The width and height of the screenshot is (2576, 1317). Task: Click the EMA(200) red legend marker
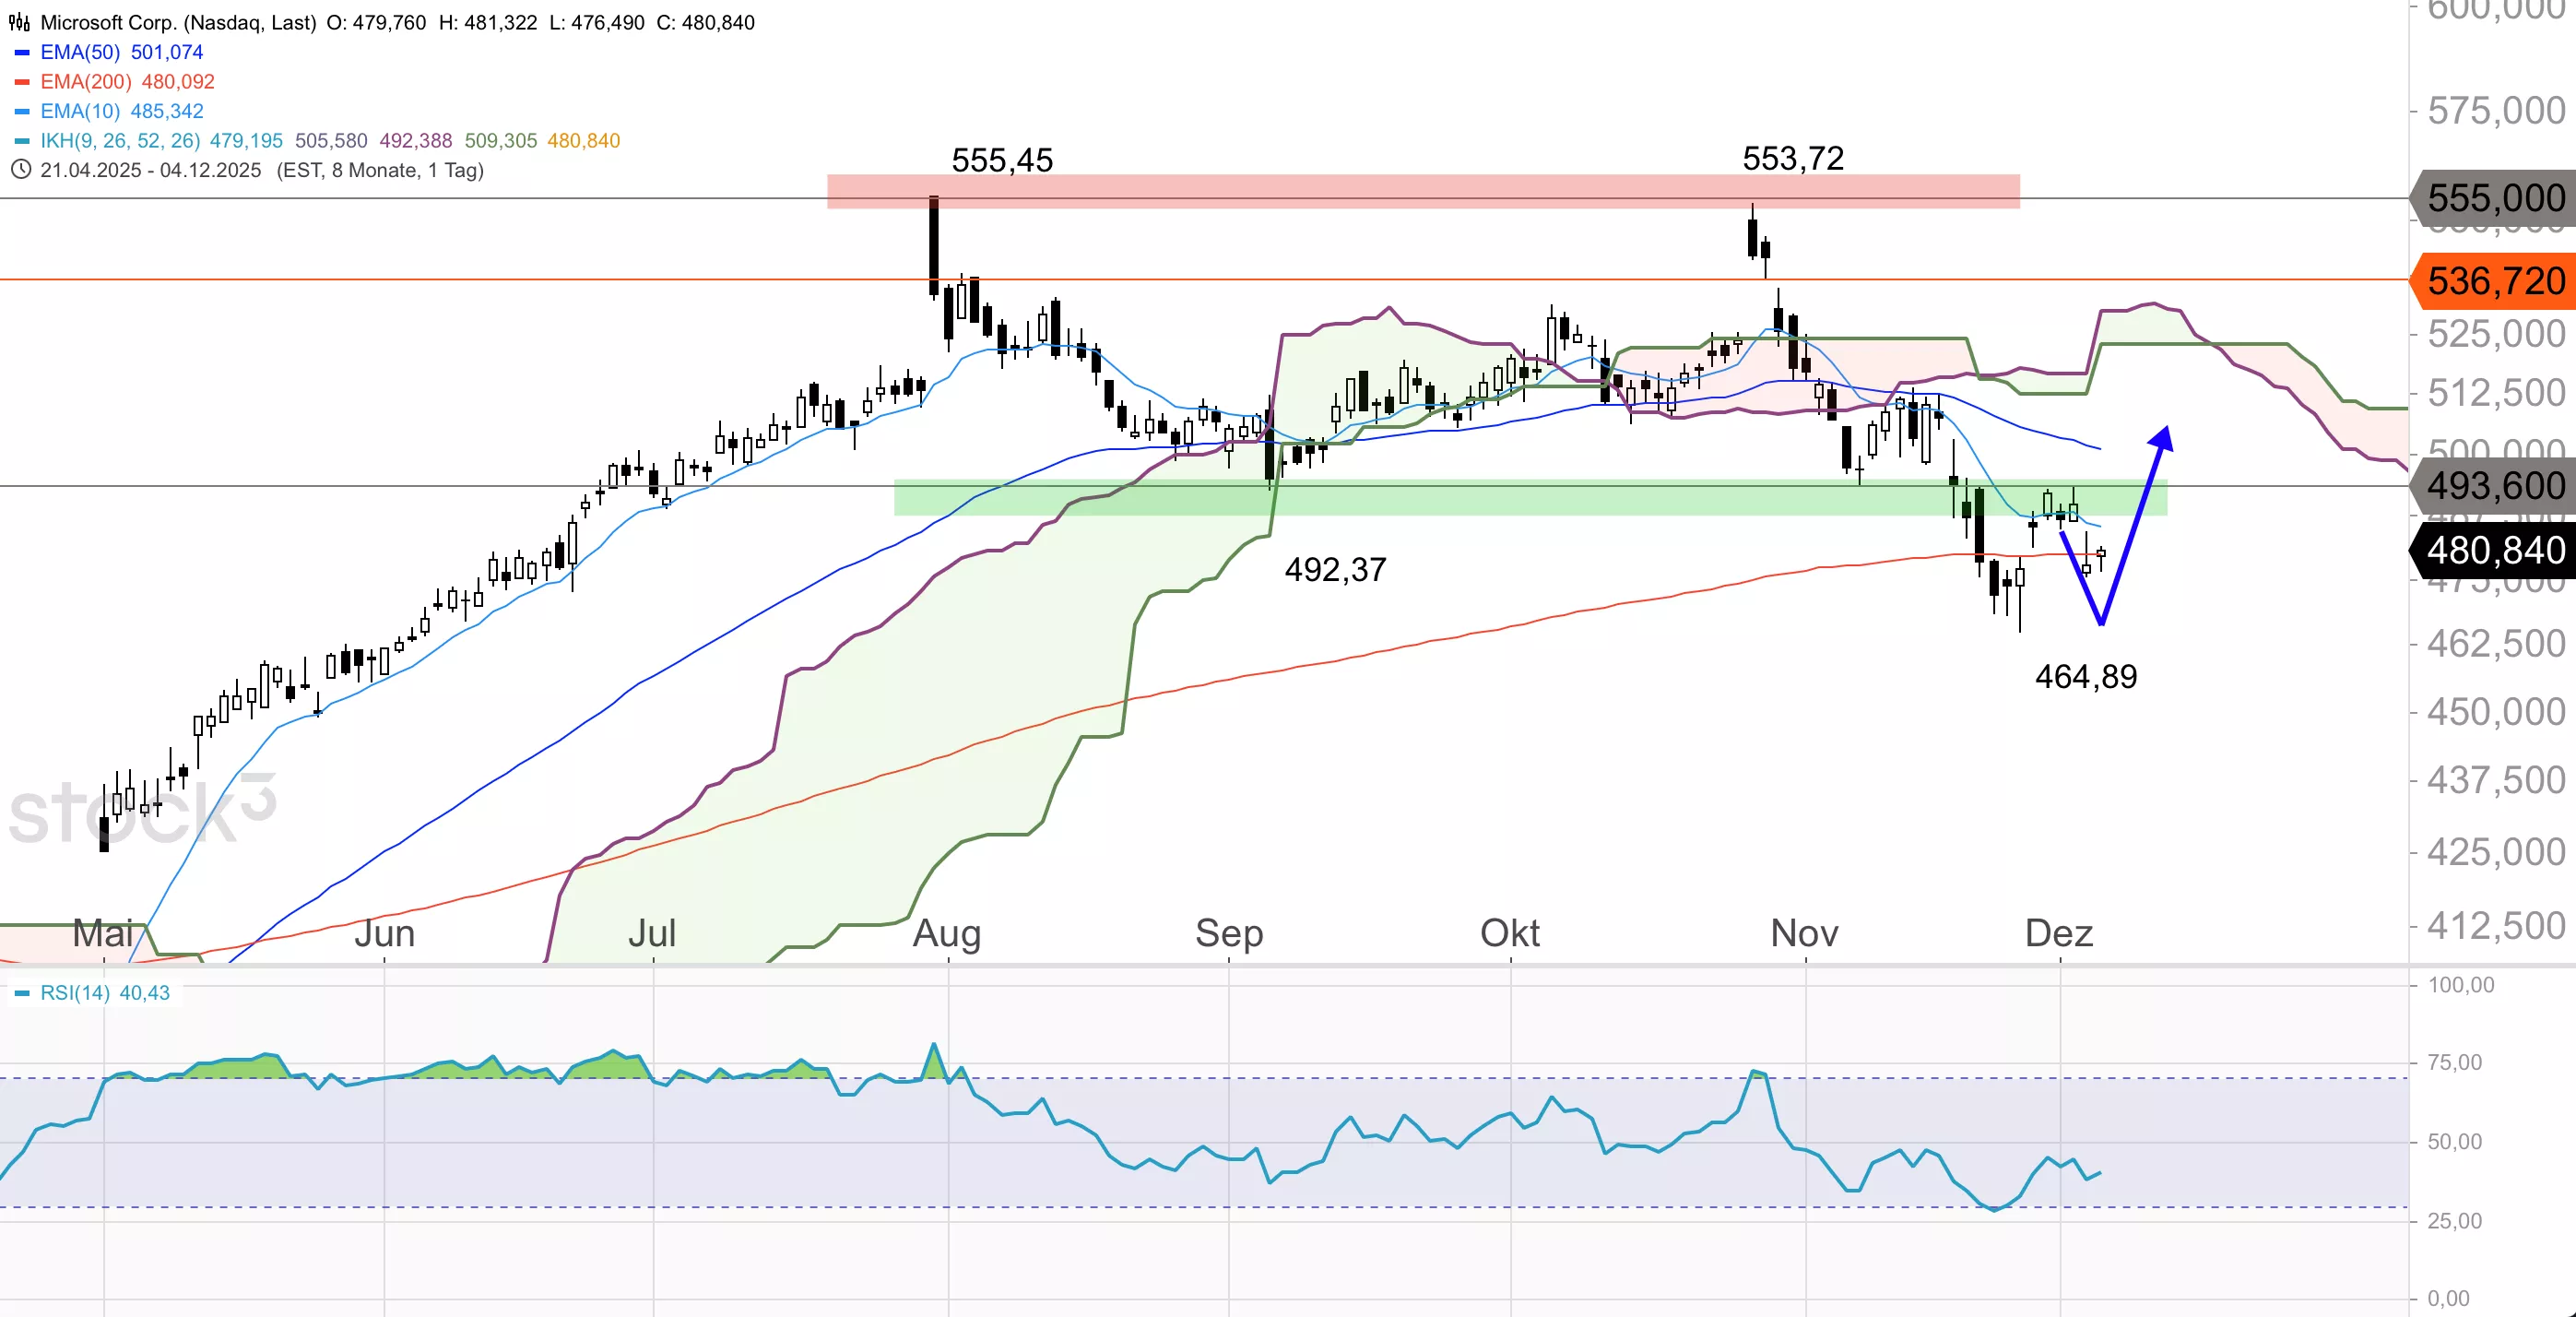tap(22, 82)
